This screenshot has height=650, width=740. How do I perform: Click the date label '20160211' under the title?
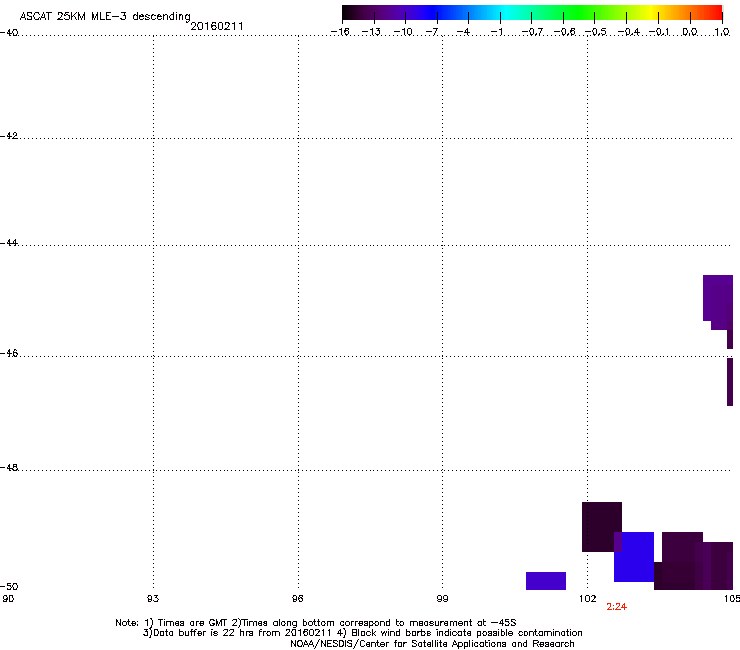point(217,26)
